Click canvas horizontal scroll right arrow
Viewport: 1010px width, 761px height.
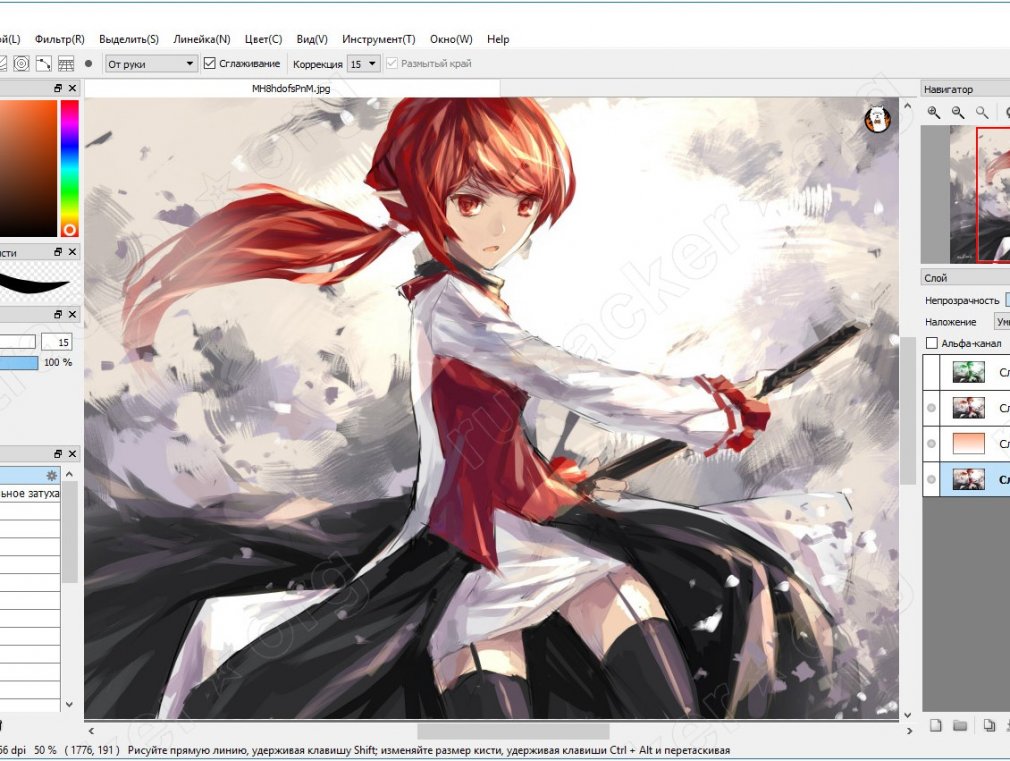coord(910,731)
